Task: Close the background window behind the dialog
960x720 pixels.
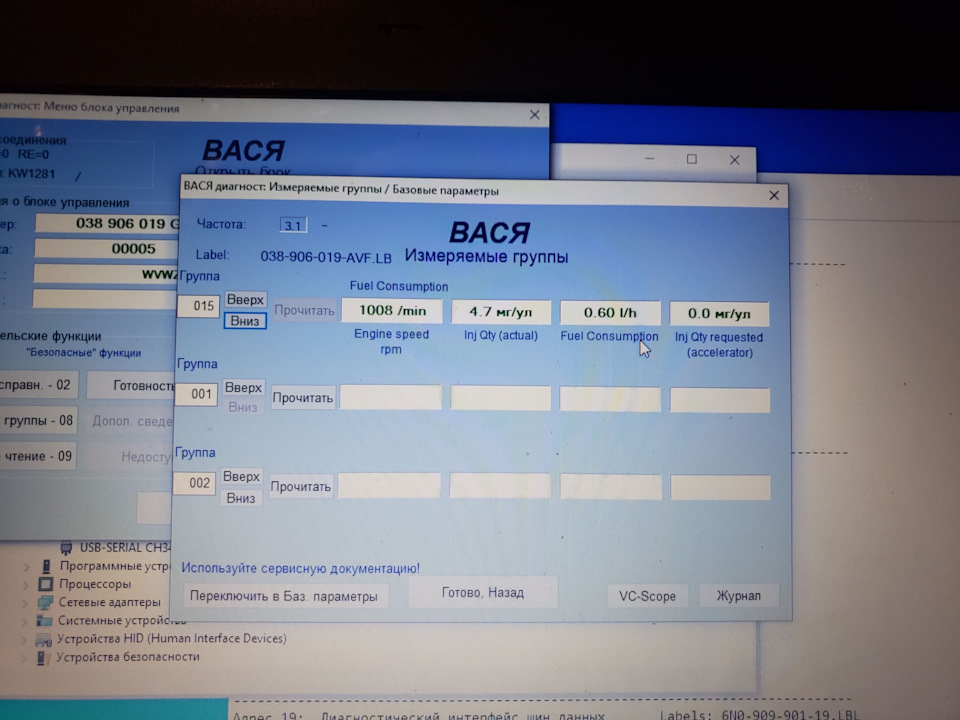Action: click(x=735, y=160)
